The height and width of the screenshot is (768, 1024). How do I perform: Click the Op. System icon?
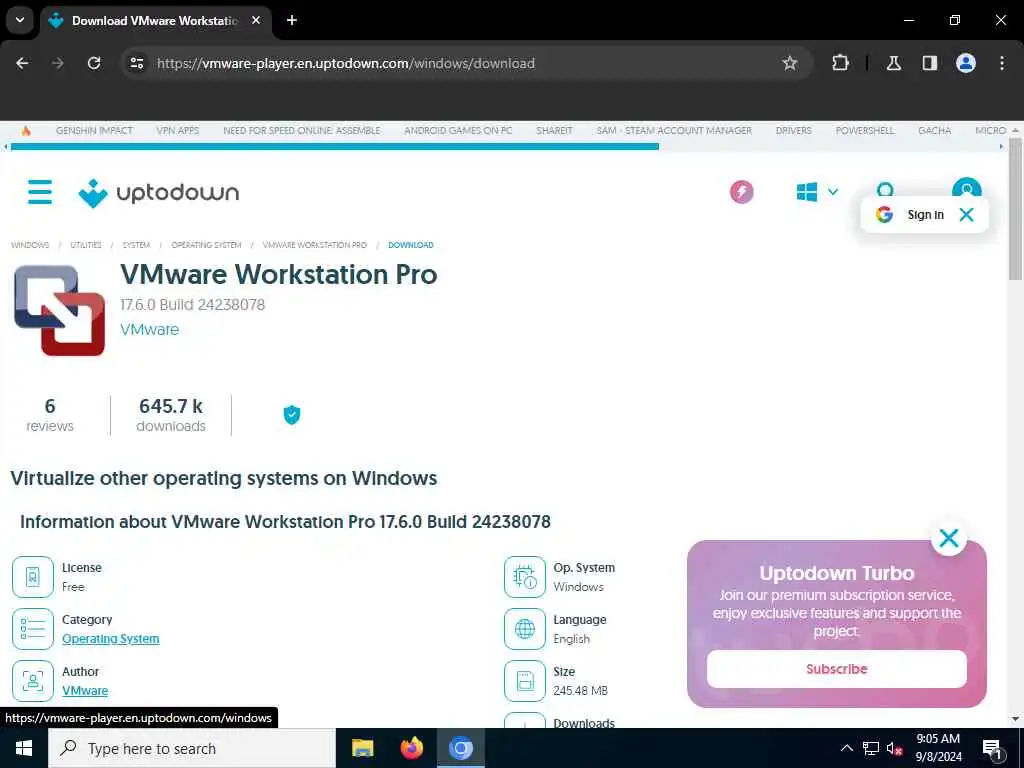point(524,577)
